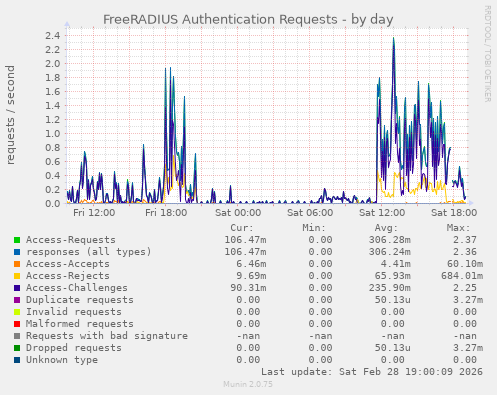
Task: Click the 2.4 y-axis tick label
Action: click(x=53, y=35)
